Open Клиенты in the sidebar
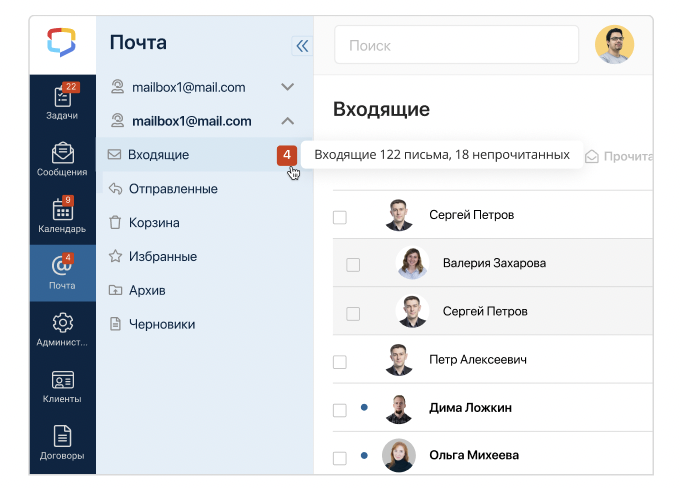The height and width of the screenshot is (488, 680). click(62, 386)
